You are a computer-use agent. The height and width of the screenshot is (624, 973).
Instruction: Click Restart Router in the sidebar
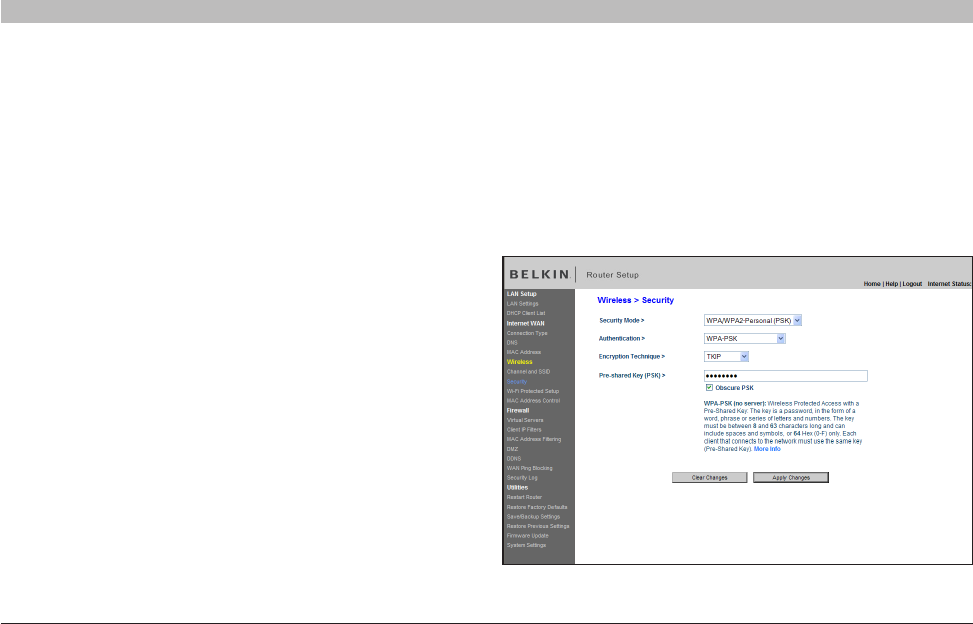524,497
